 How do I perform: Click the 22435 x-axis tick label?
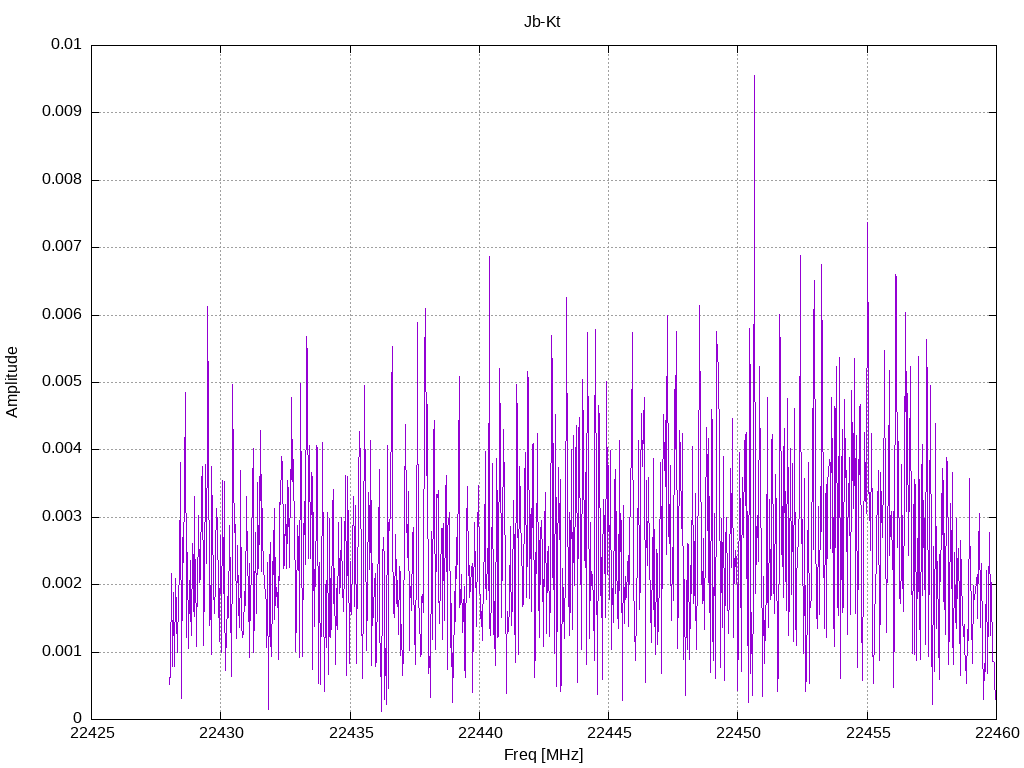pos(350,735)
